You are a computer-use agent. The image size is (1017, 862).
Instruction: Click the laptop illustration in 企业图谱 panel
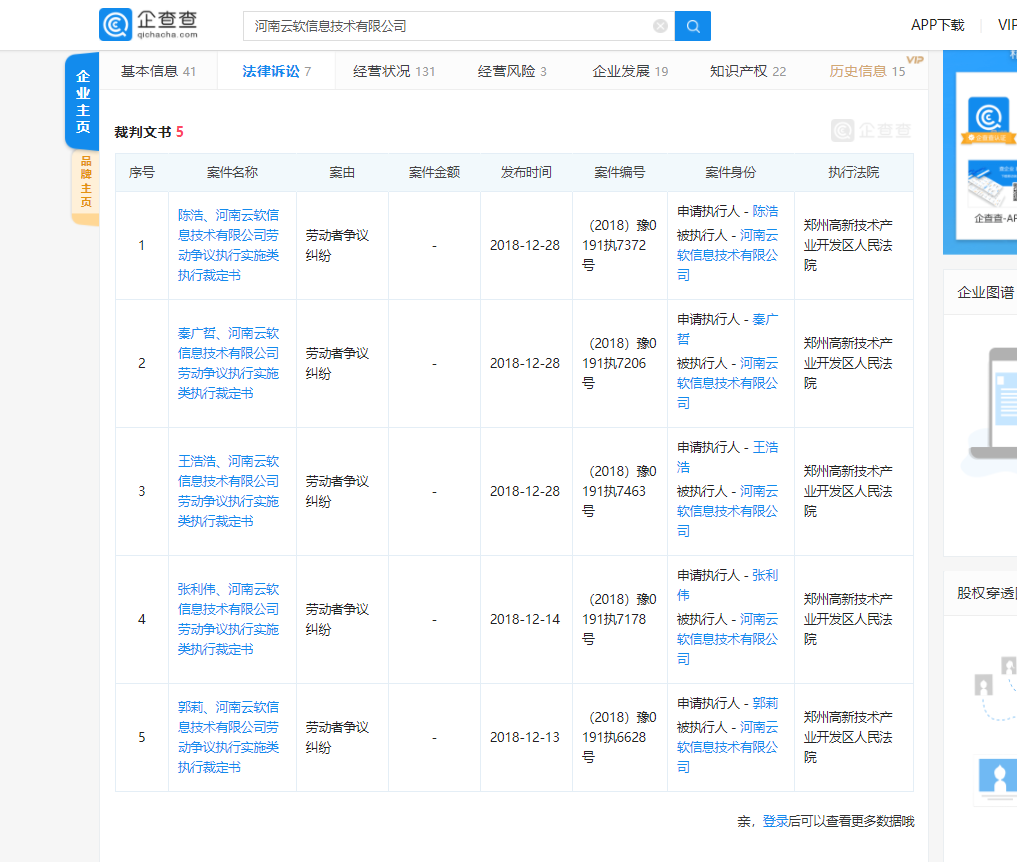(994, 405)
